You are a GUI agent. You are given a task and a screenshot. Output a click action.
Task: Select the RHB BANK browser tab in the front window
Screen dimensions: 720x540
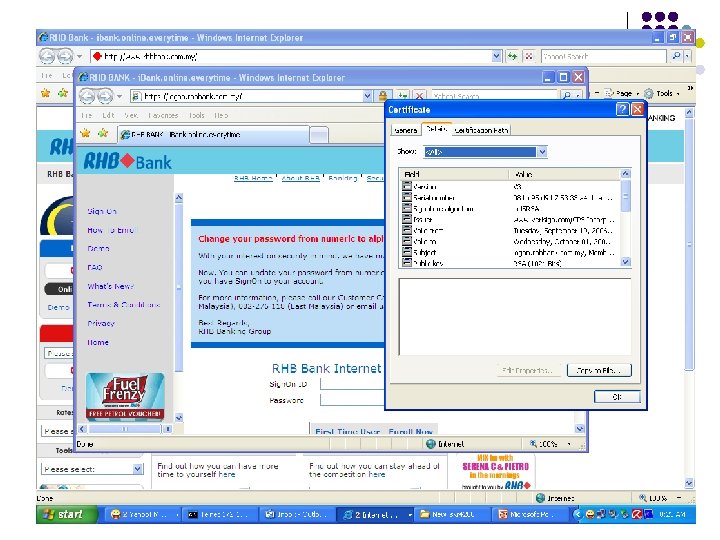pyautogui.click(x=213, y=135)
